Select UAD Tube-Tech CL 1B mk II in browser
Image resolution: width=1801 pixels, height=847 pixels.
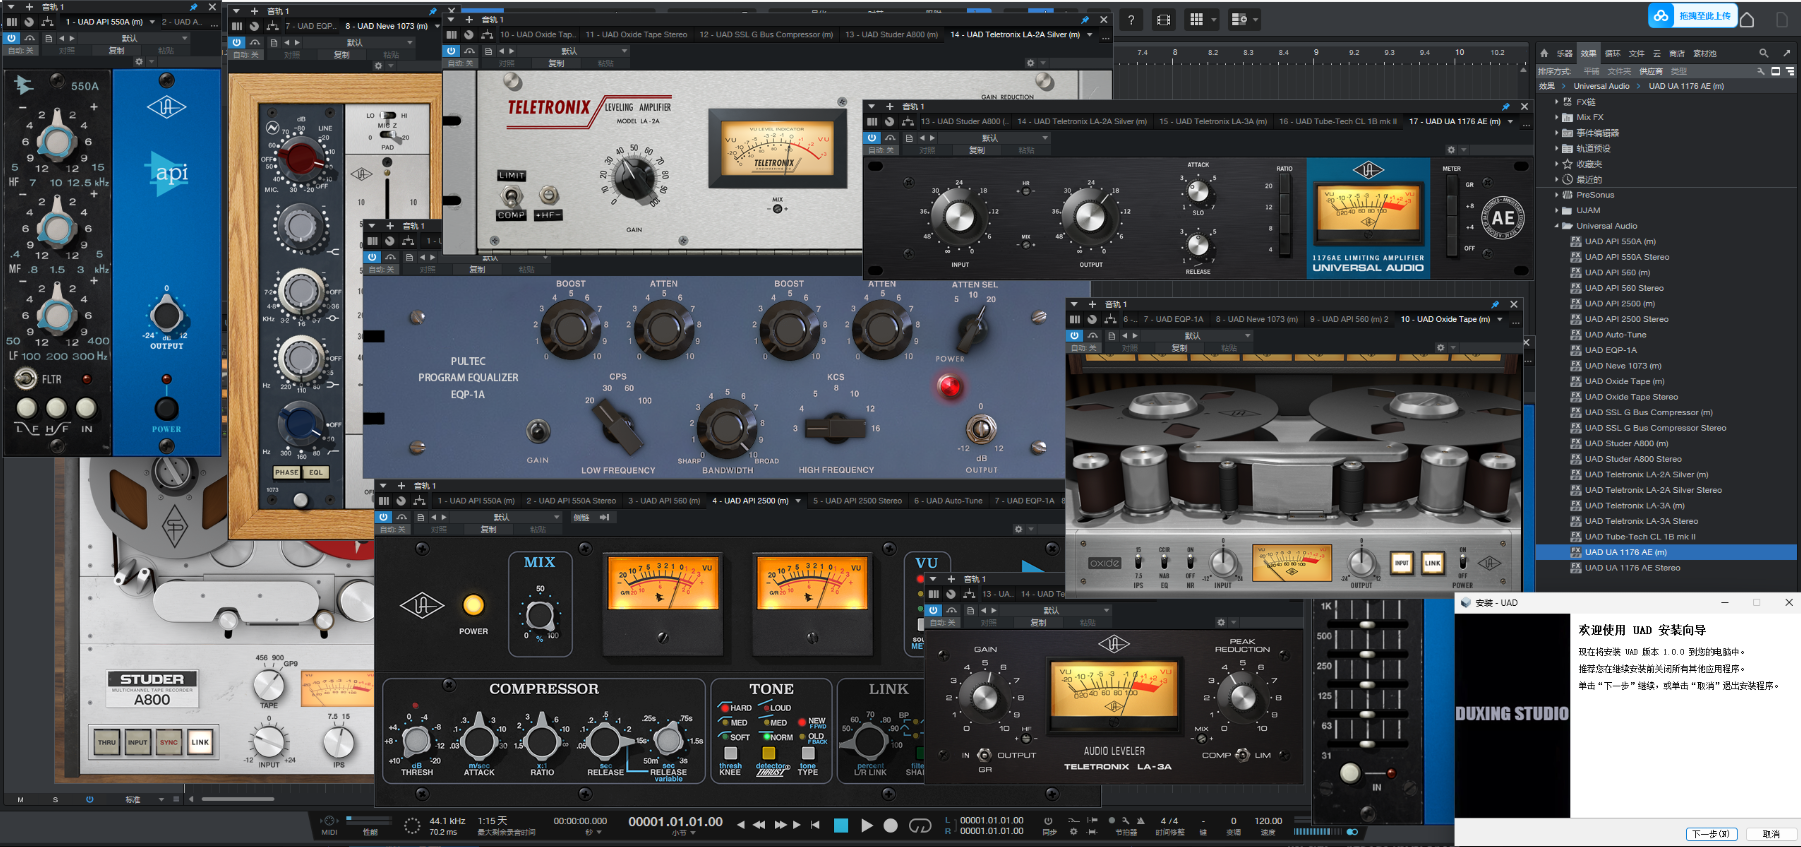pyautogui.click(x=1639, y=537)
